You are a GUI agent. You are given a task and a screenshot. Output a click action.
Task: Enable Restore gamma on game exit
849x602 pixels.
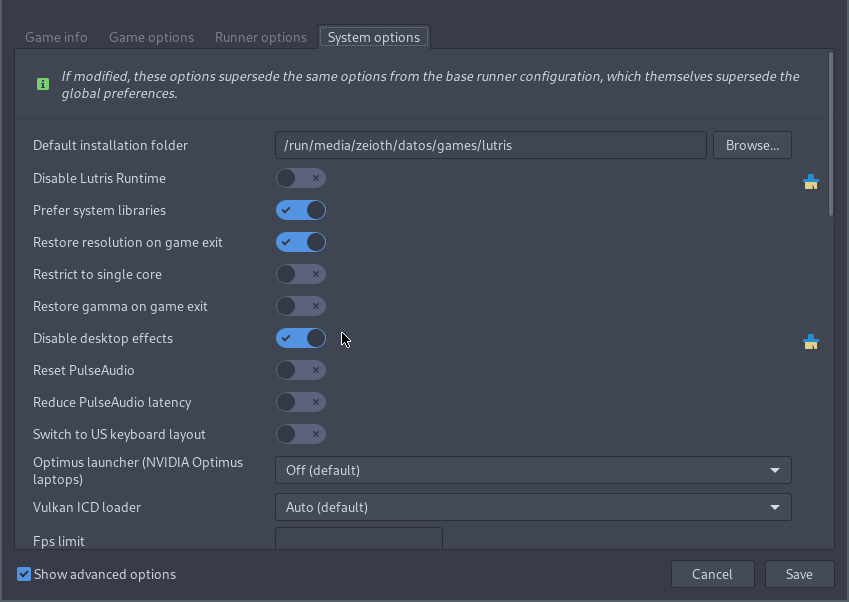click(x=300, y=306)
